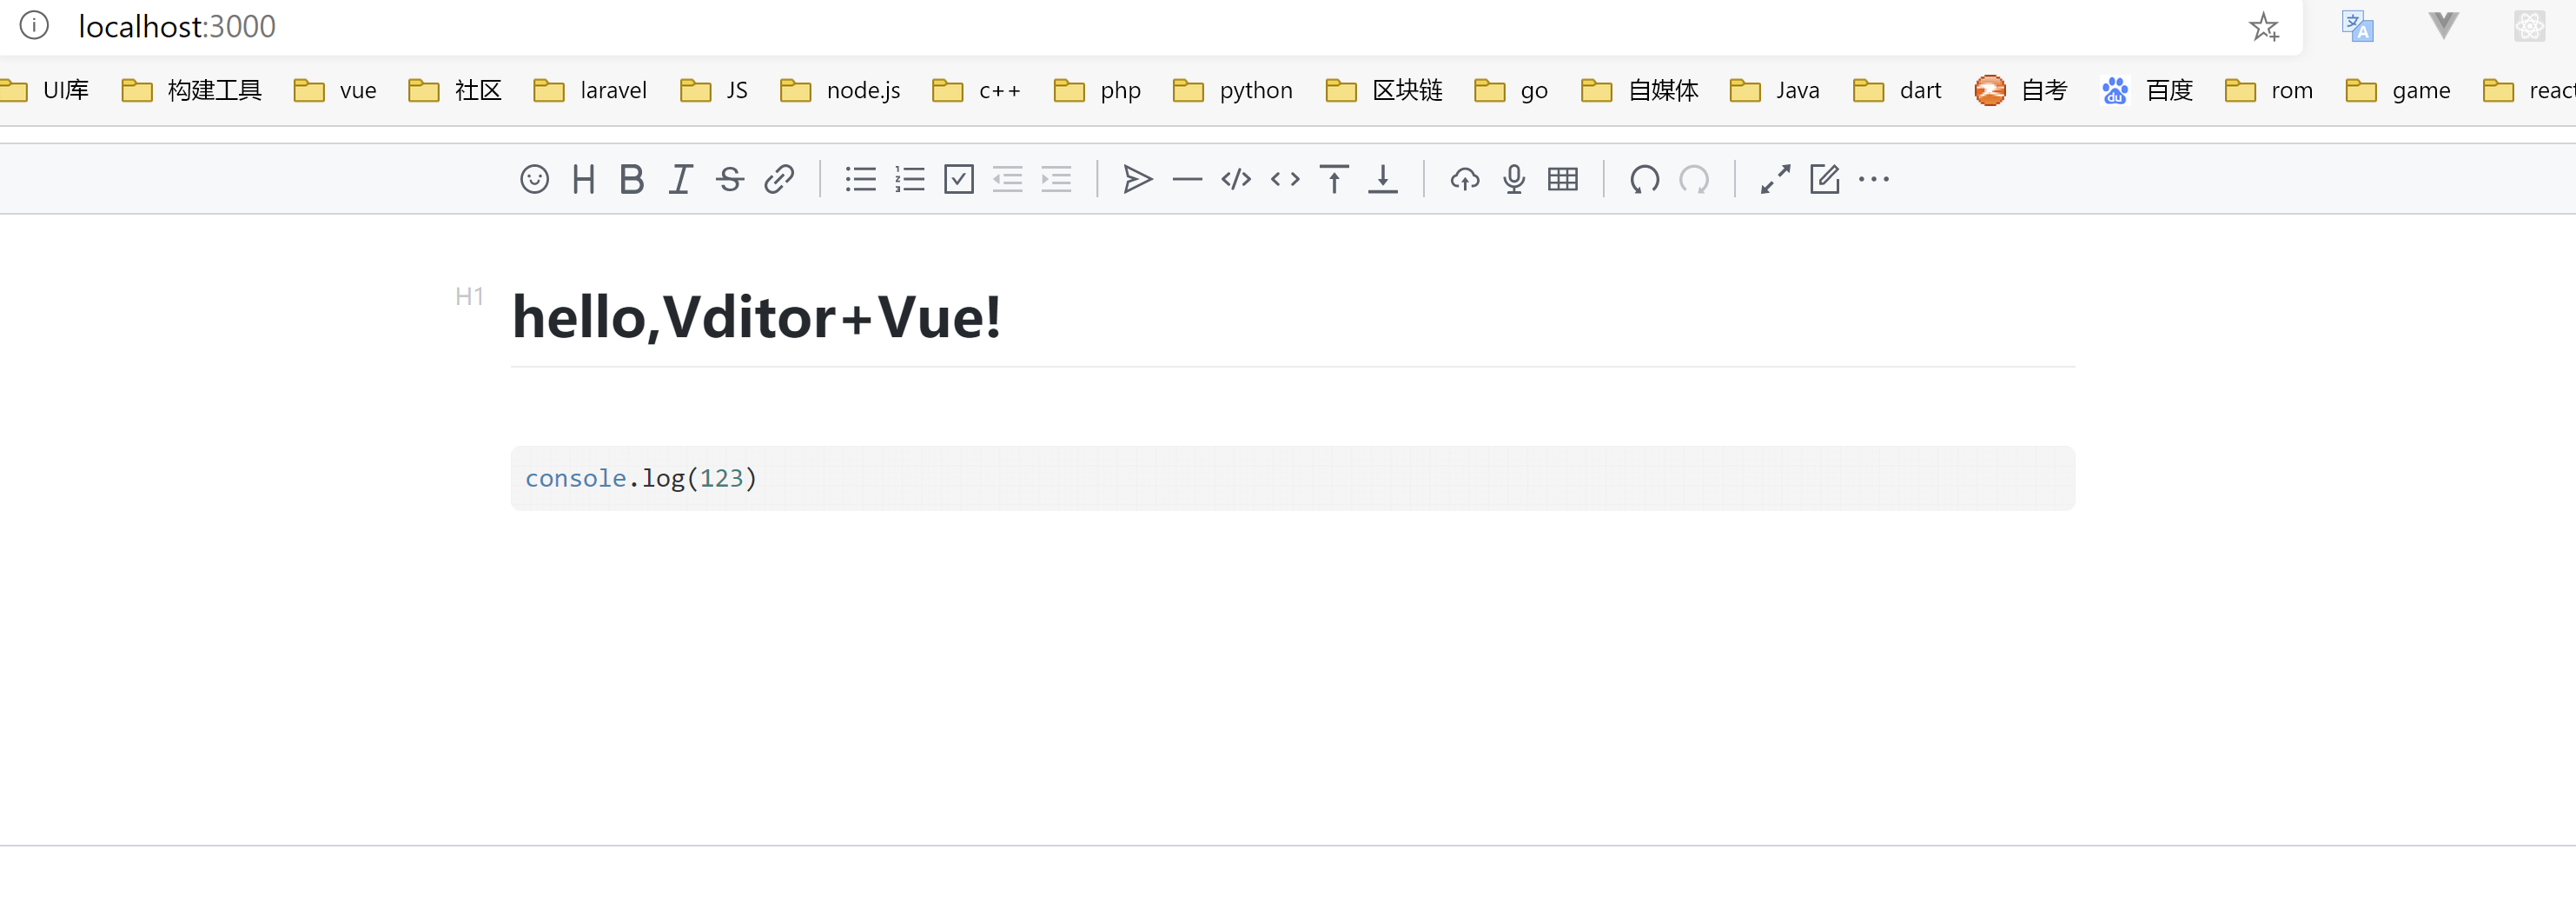The image size is (2576, 916).
Task: Toggle fullscreen editing mode
Action: [1775, 179]
